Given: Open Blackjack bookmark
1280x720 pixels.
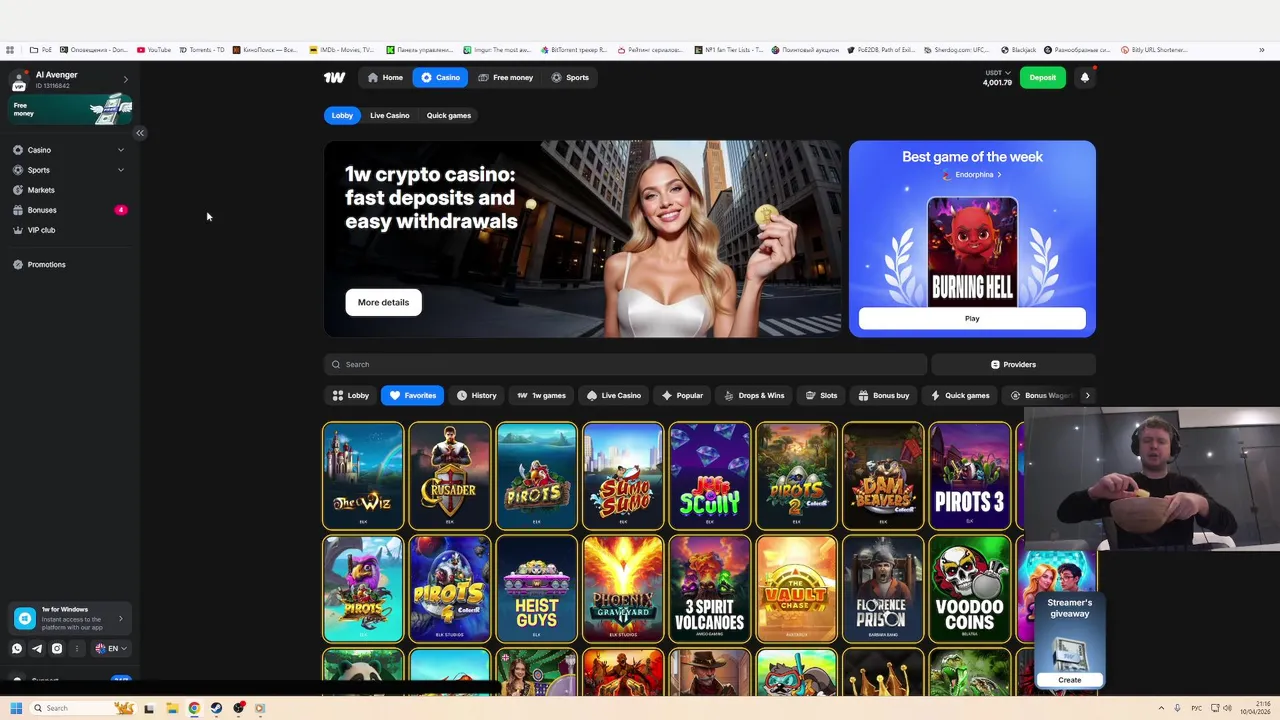Looking at the screenshot, I should point(1018,50).
